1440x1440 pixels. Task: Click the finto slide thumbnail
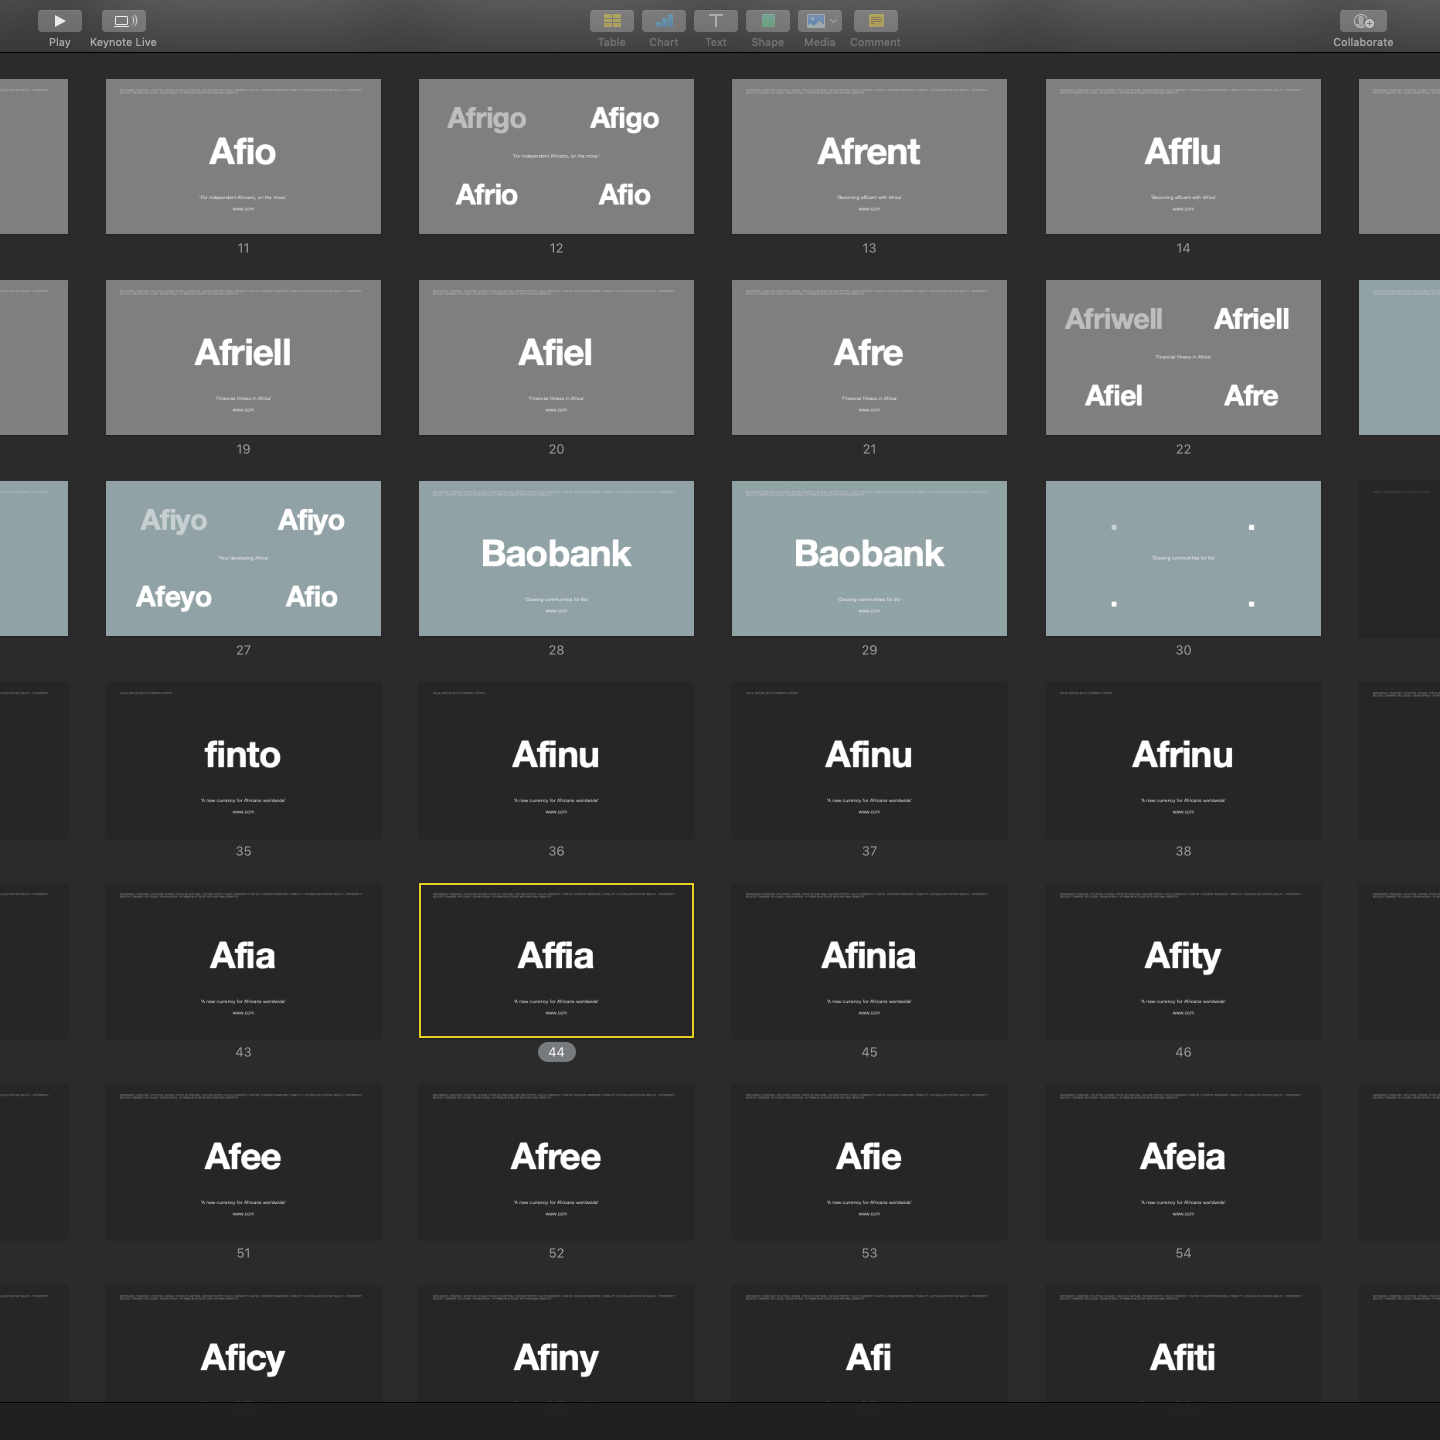click(x=243, y=760)
